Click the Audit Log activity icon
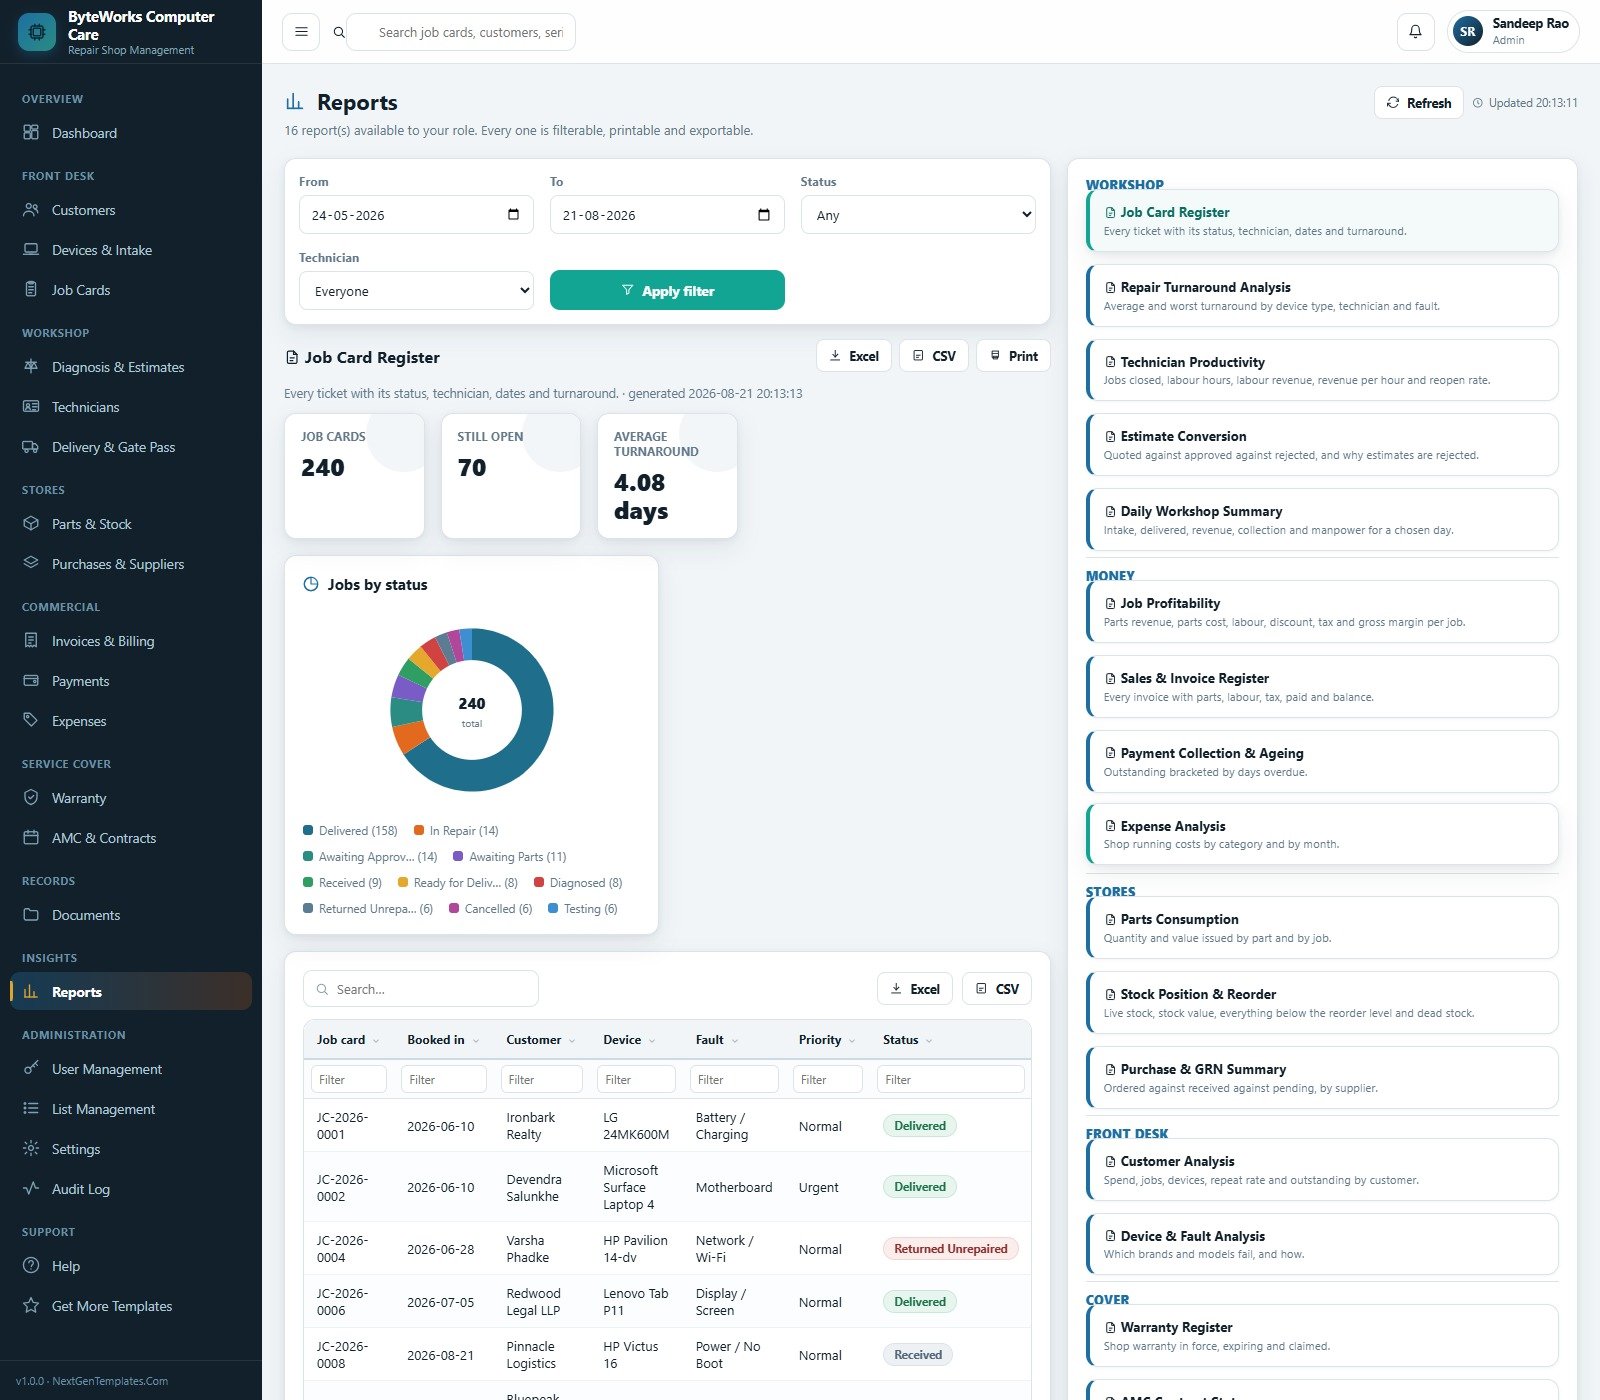 (31, 1189)
